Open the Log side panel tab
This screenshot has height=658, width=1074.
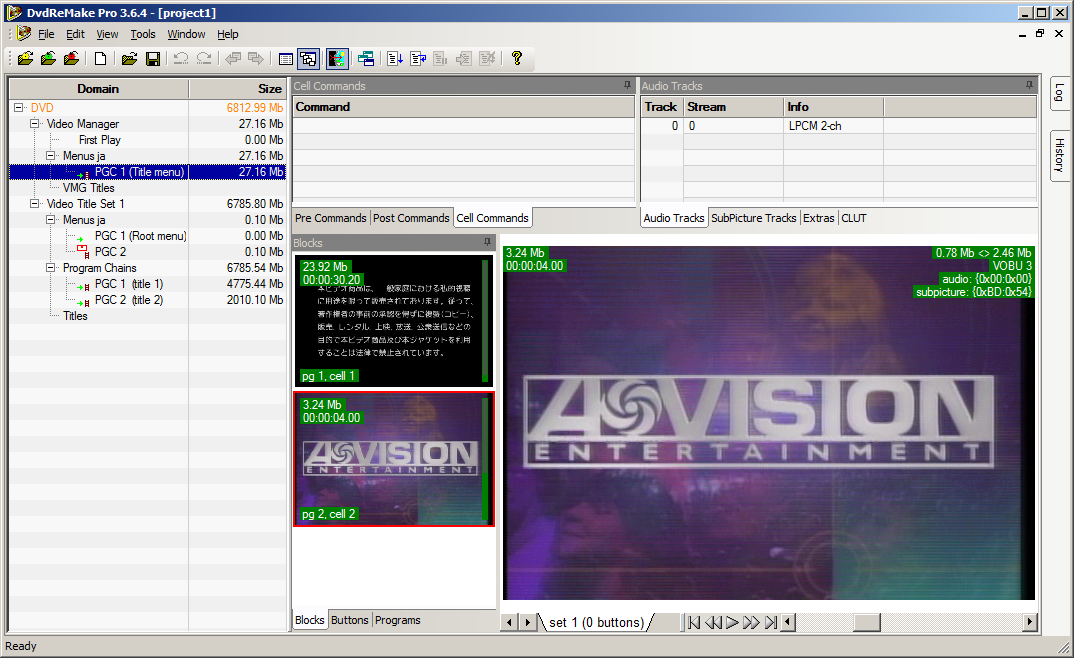click(x=1060, y=92)
